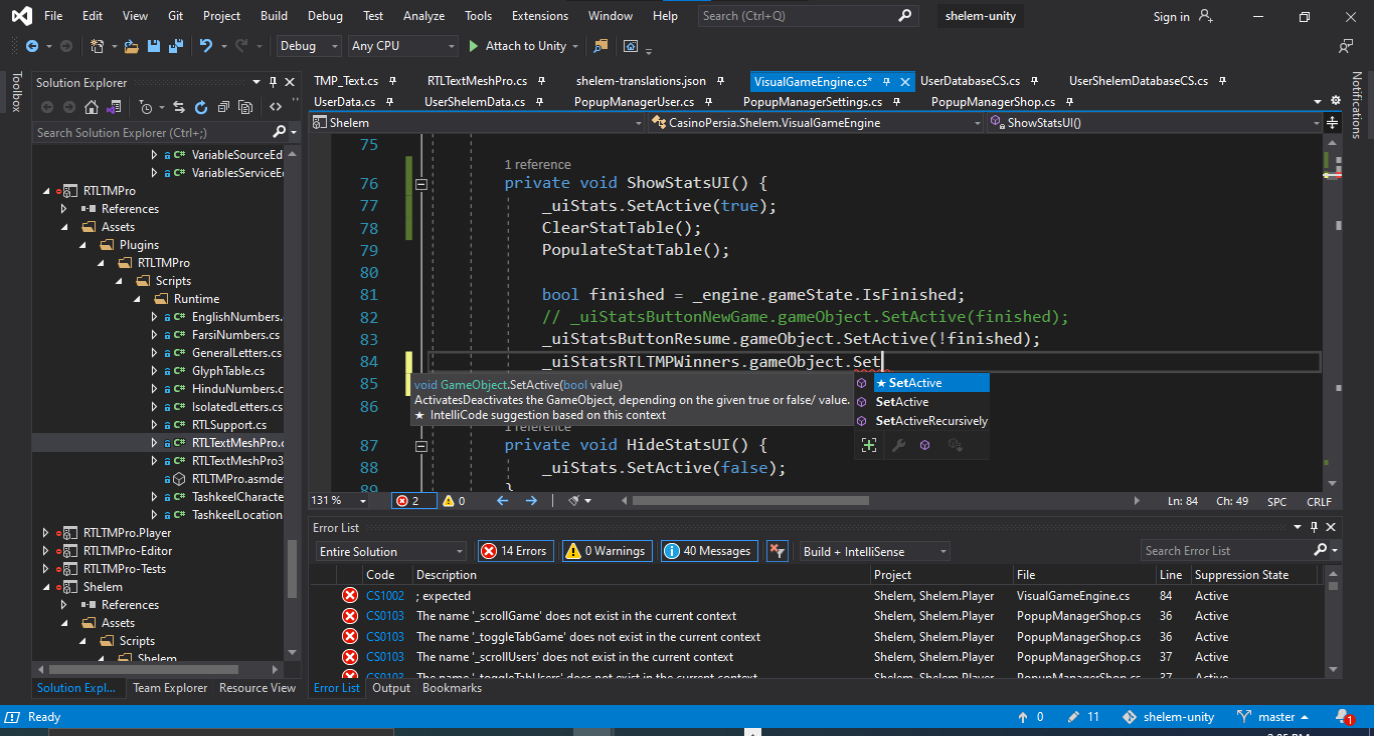This screenshot has width=1374, height=736.
Task: Click Collapse All icon in Solution Explorer
Action: (224, 107)
